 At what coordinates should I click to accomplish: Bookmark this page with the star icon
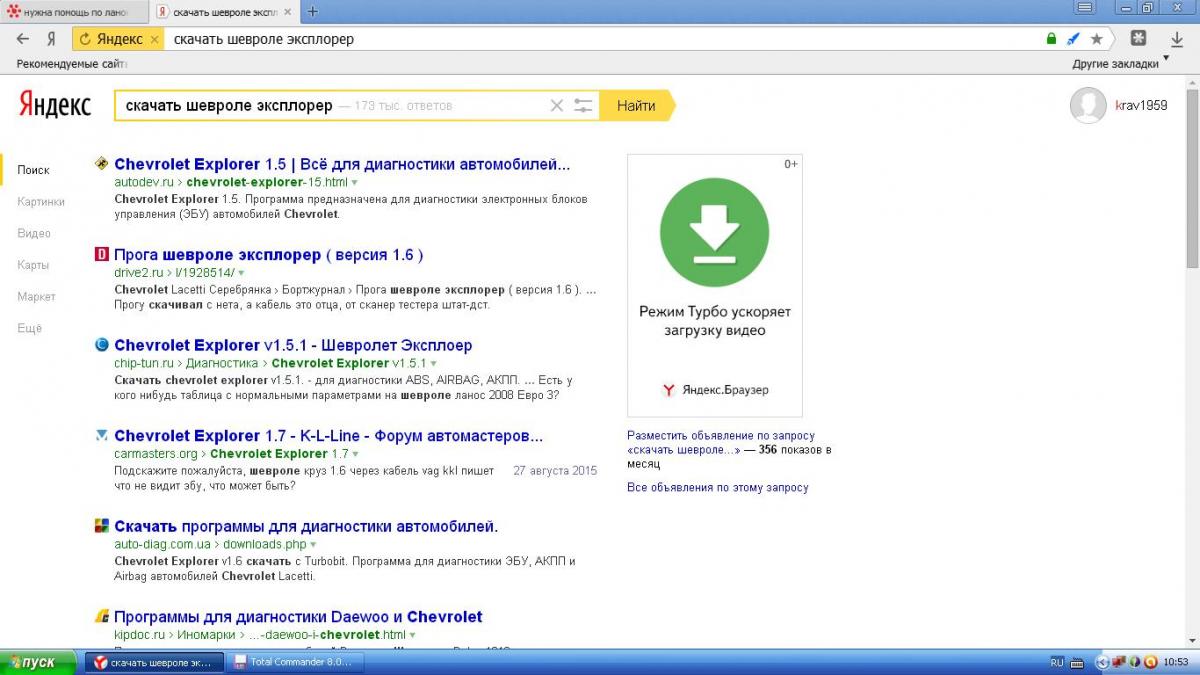click(x=1097, y=39)
